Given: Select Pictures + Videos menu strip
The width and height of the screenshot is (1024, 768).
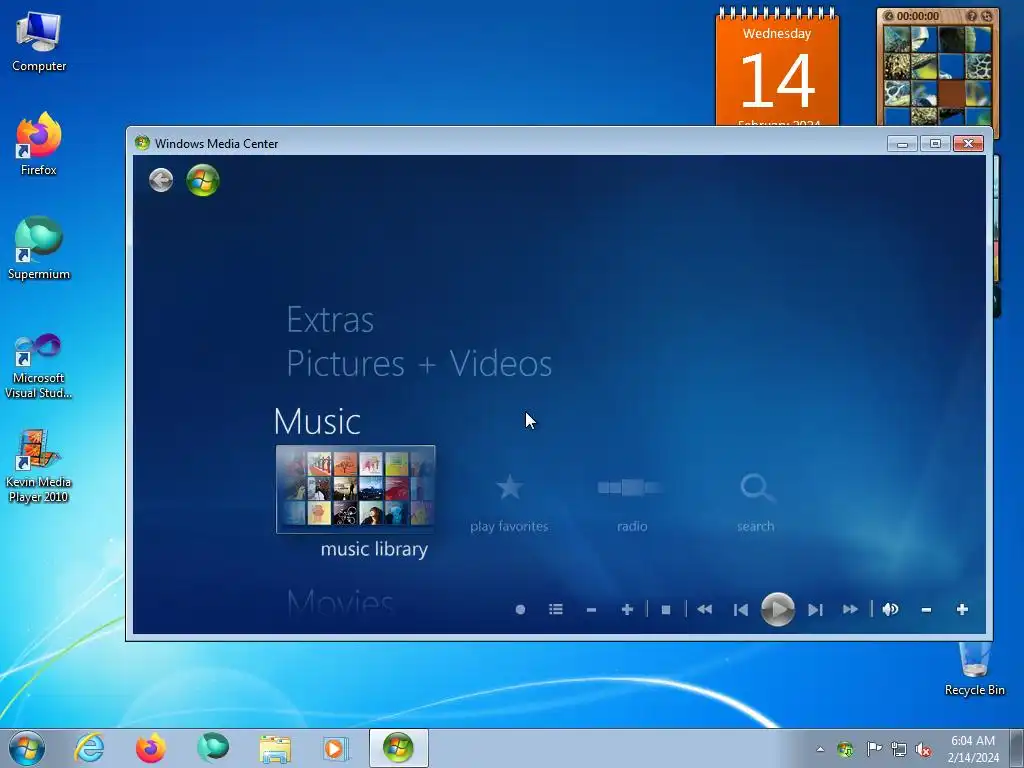Looking at the screenshot, I should (x=419, y=364).
